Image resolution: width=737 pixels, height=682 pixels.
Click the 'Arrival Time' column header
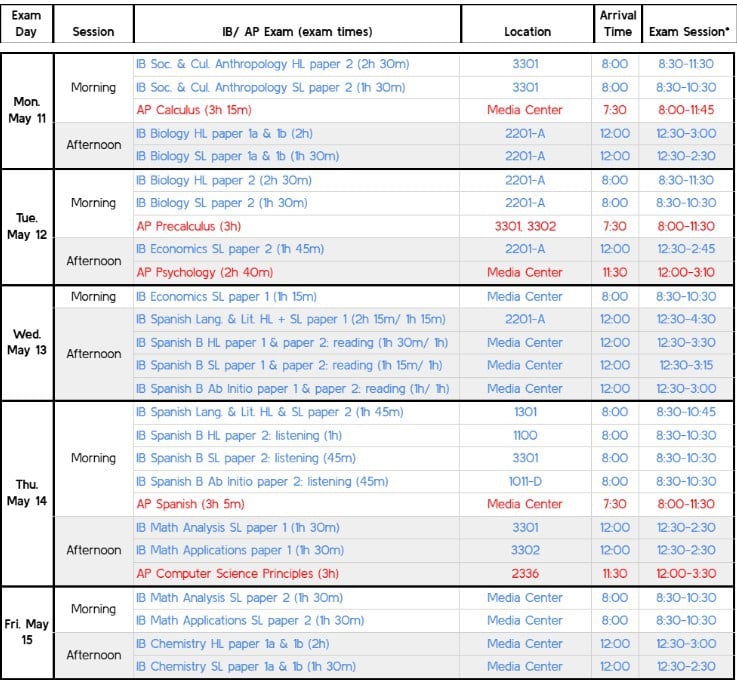[618, 24]
